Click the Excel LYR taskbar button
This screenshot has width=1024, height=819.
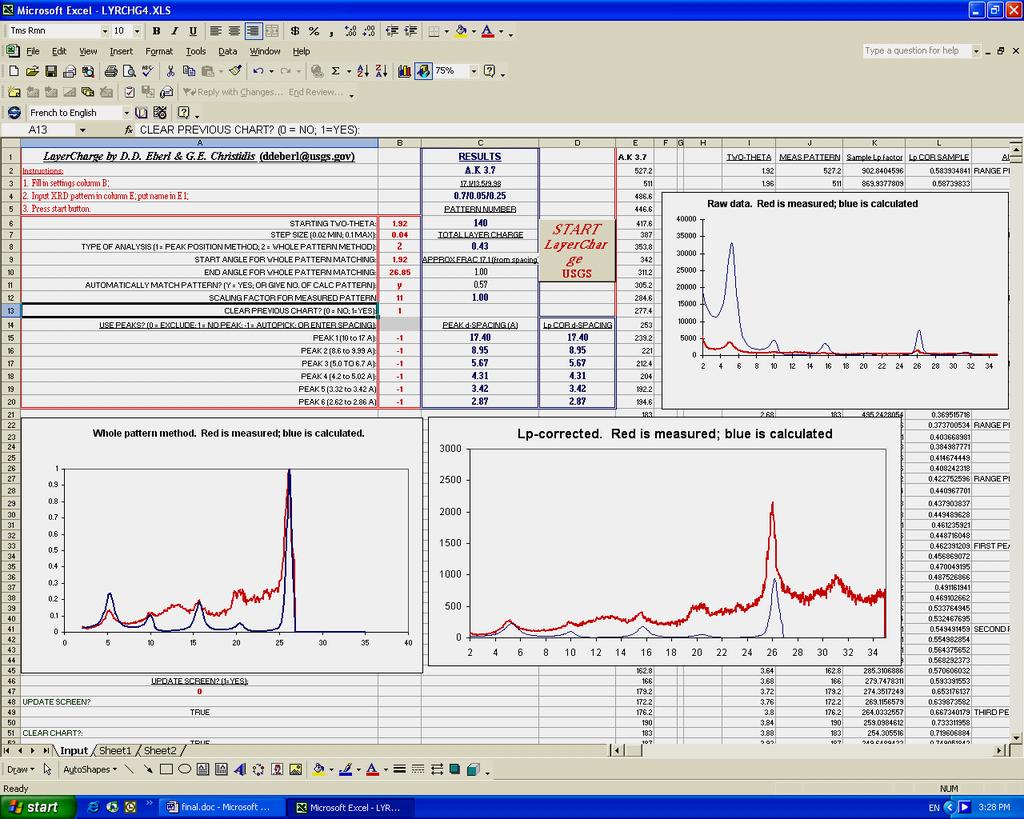point(353,807)
